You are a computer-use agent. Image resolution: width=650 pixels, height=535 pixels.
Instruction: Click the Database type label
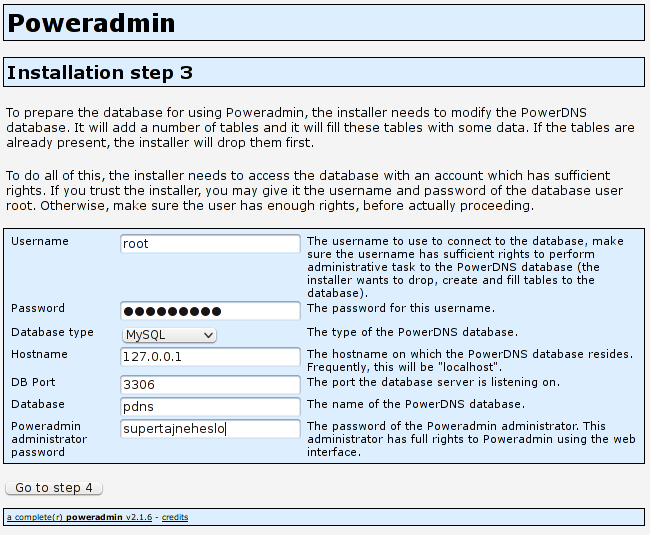click(x=52, y=332)
